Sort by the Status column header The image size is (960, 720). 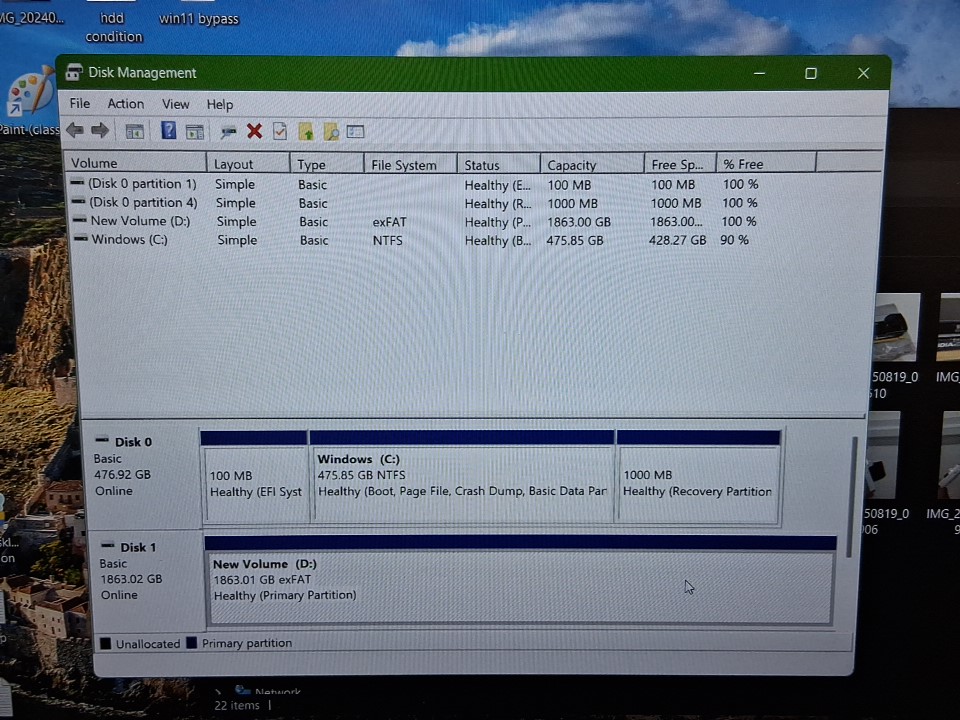[x=499, y=165]
